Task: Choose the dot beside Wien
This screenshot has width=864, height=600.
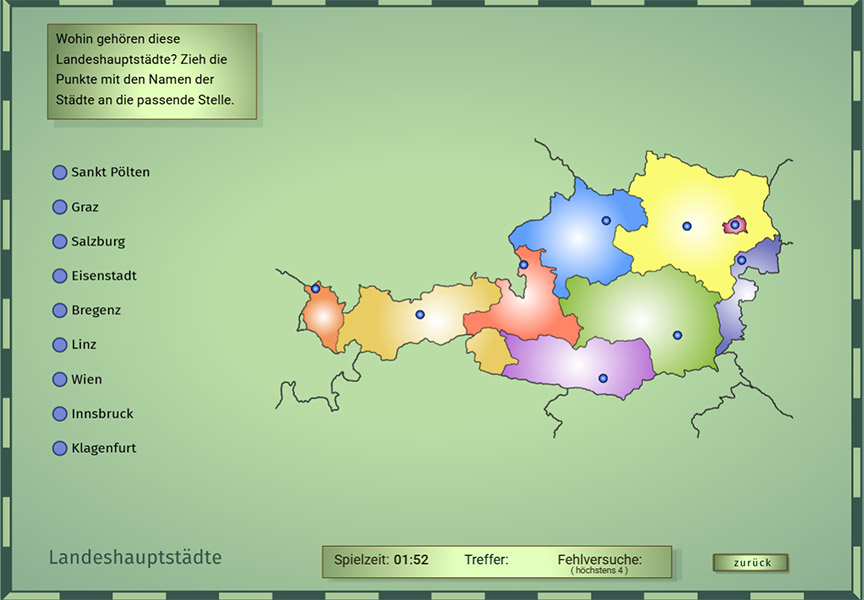Action: coord(59,380)
